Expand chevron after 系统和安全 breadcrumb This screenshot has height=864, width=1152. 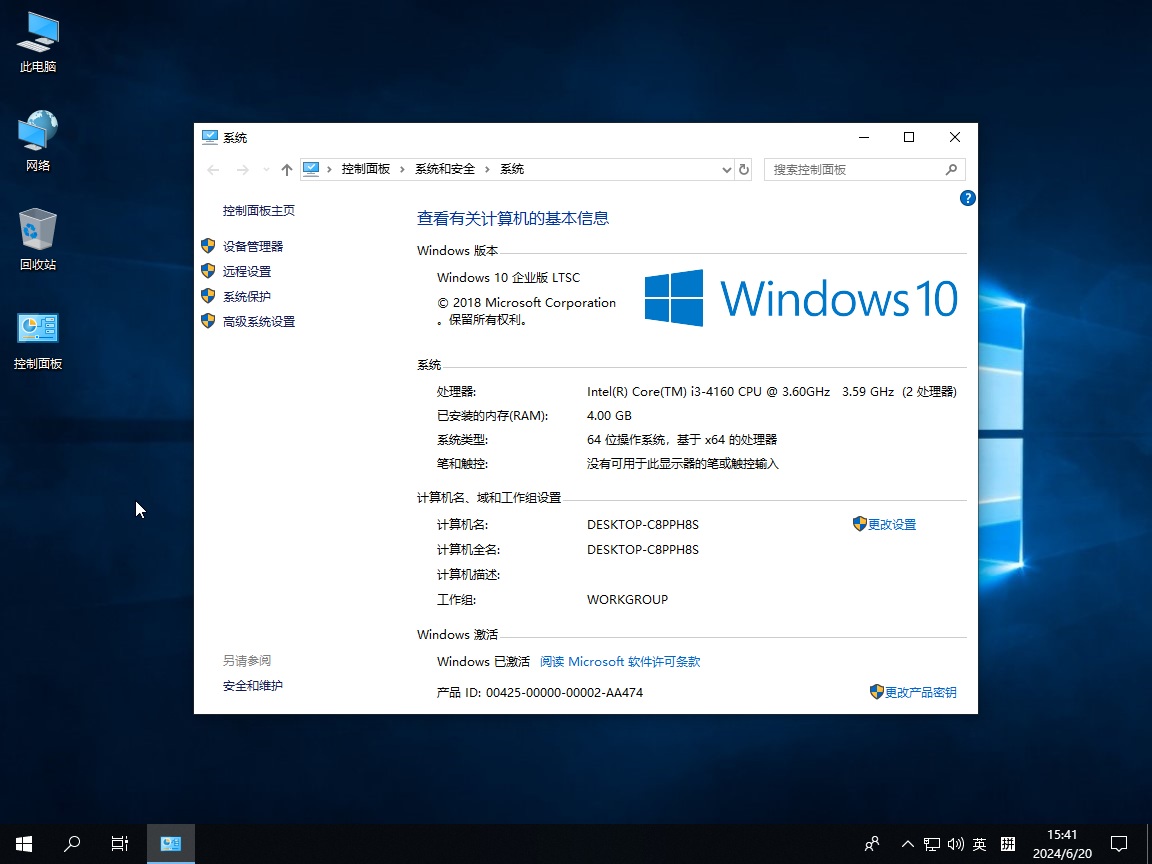pyautogui.click(x=487, y=170)
